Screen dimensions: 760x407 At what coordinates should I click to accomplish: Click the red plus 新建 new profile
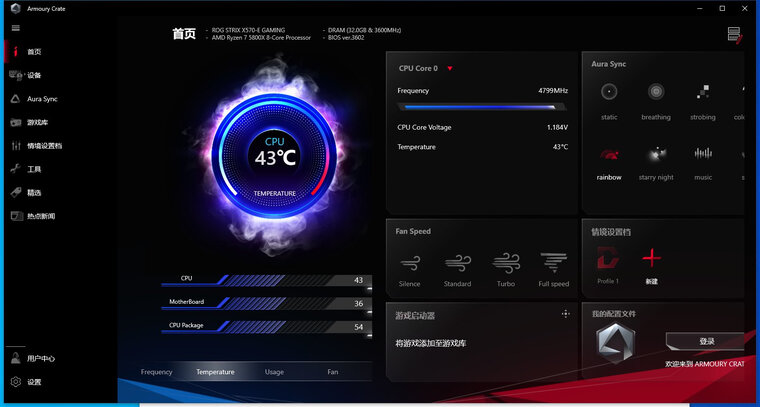[651, 265]
